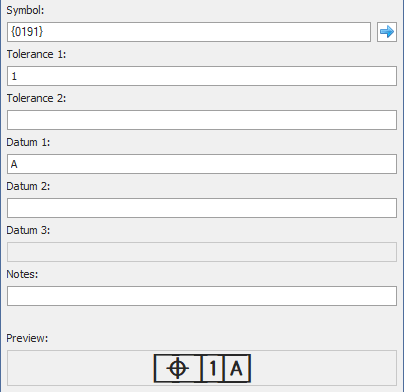Screen dimensions: 404x392
Task: Click the empty Tolerance 2 field
Action: click(x=202, y=120)
